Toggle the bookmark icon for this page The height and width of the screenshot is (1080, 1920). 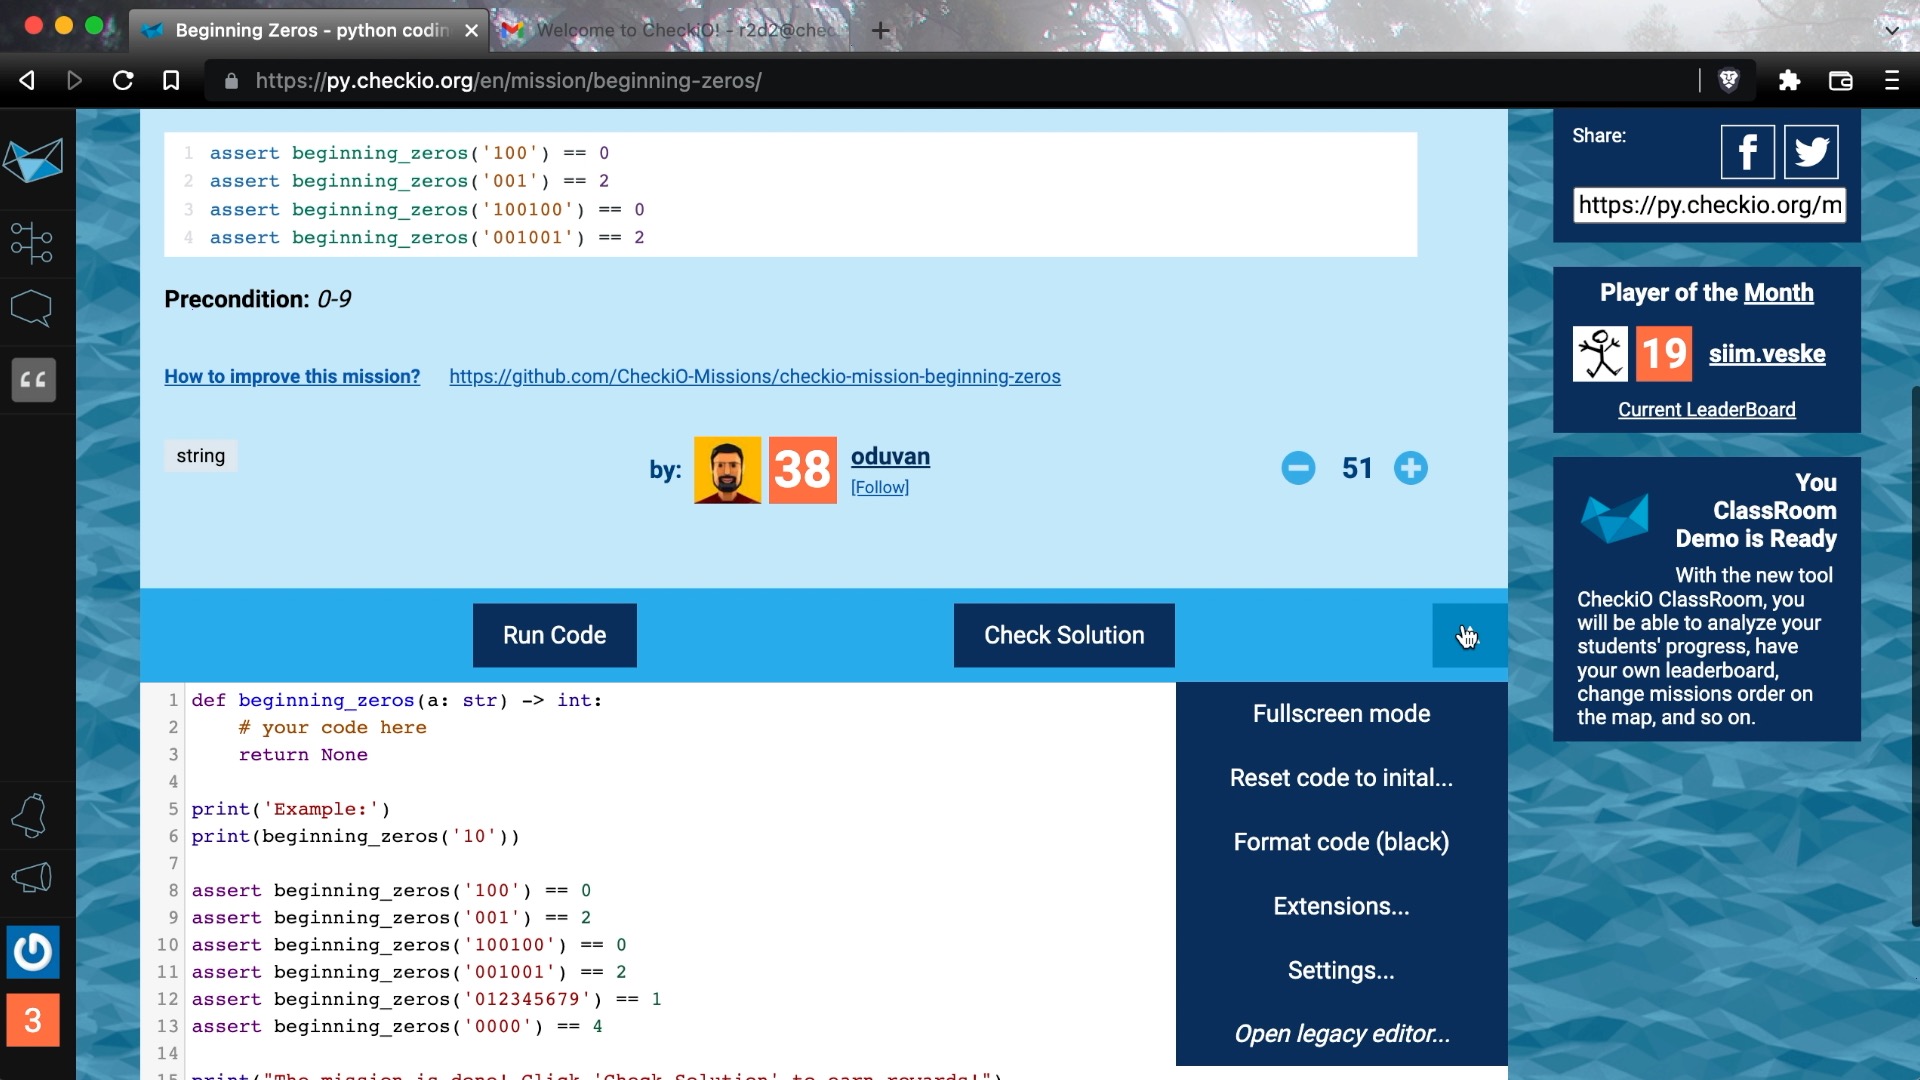tap(171, 80)
